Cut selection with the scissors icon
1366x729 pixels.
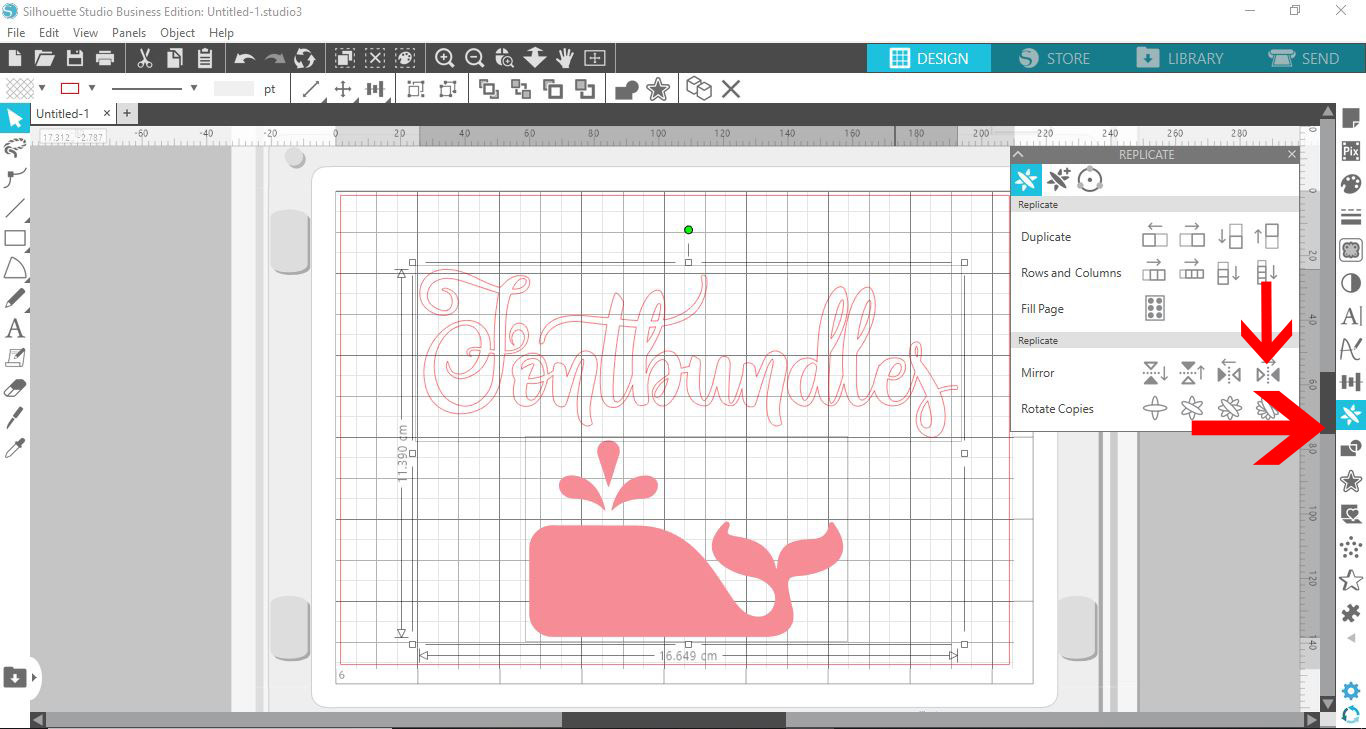145,58
